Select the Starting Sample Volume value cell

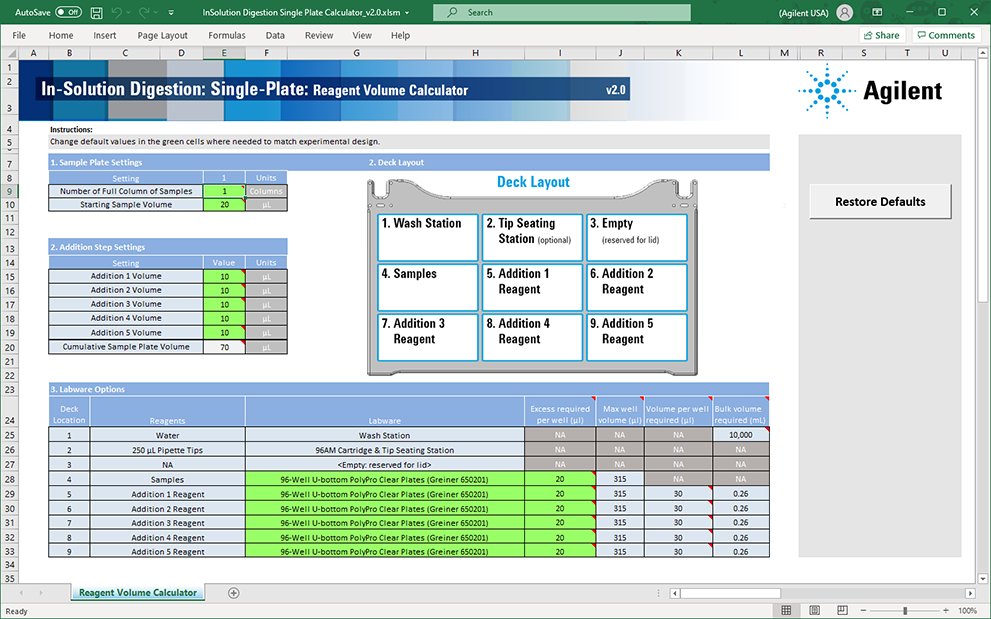[224, 205]
